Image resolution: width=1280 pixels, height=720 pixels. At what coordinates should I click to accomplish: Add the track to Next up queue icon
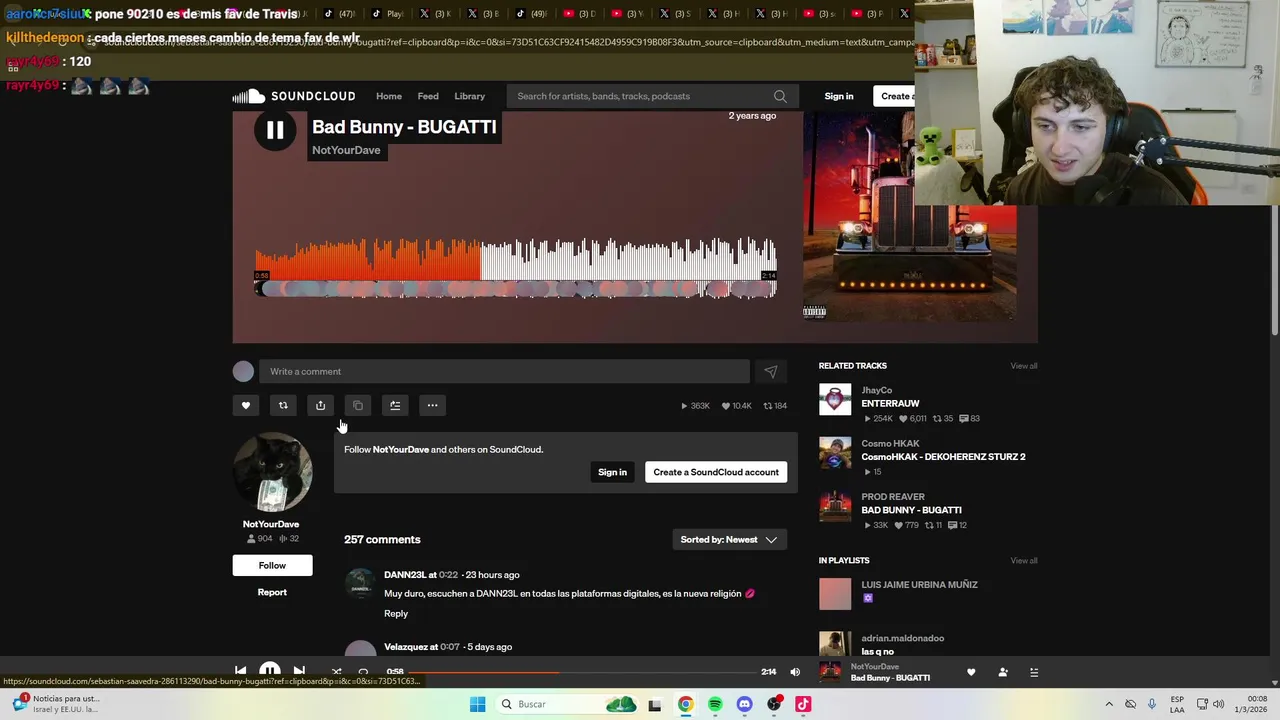[x=395, y=405]
